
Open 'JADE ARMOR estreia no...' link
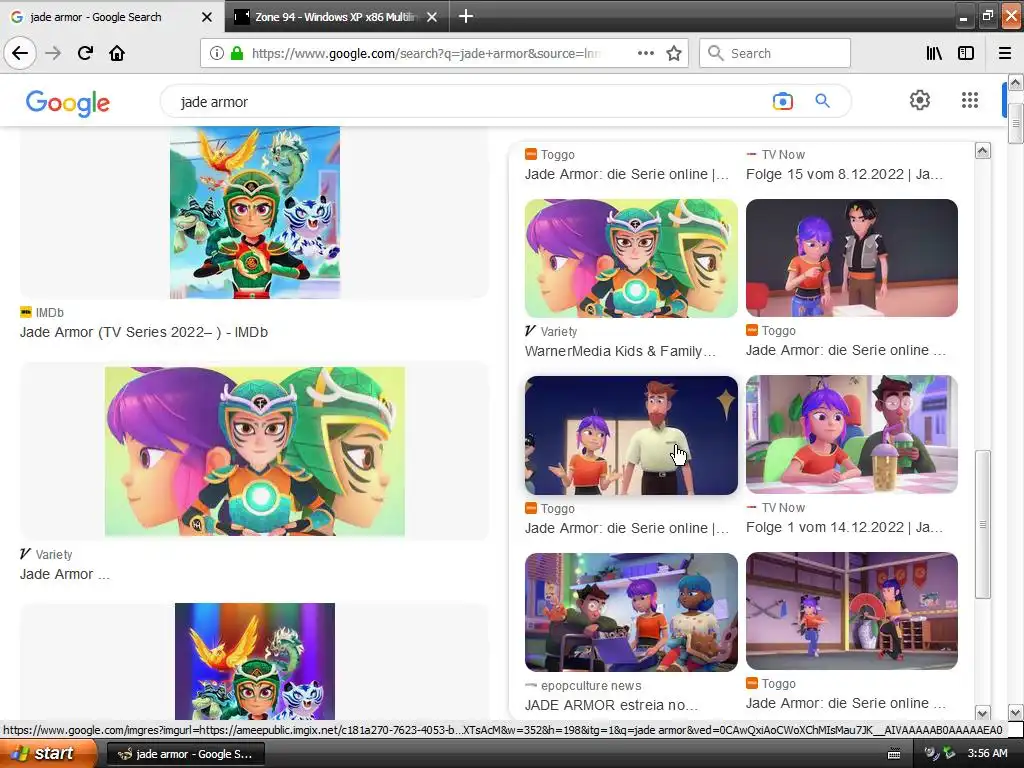(x=611, y=705)
